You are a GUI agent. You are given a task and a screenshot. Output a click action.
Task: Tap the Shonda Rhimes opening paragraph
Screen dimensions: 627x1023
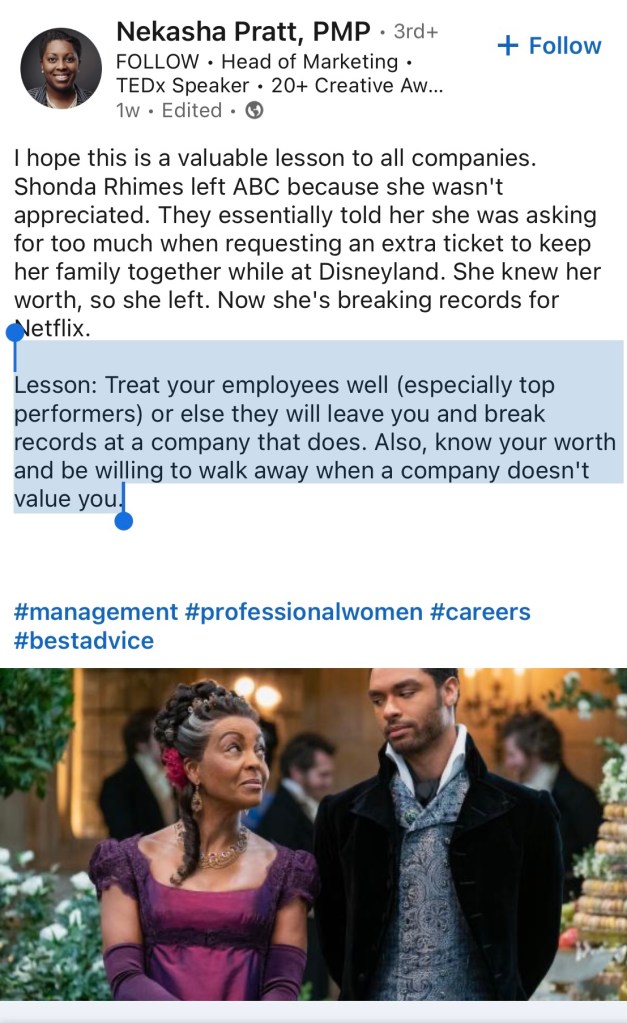(x=314, y=243)
